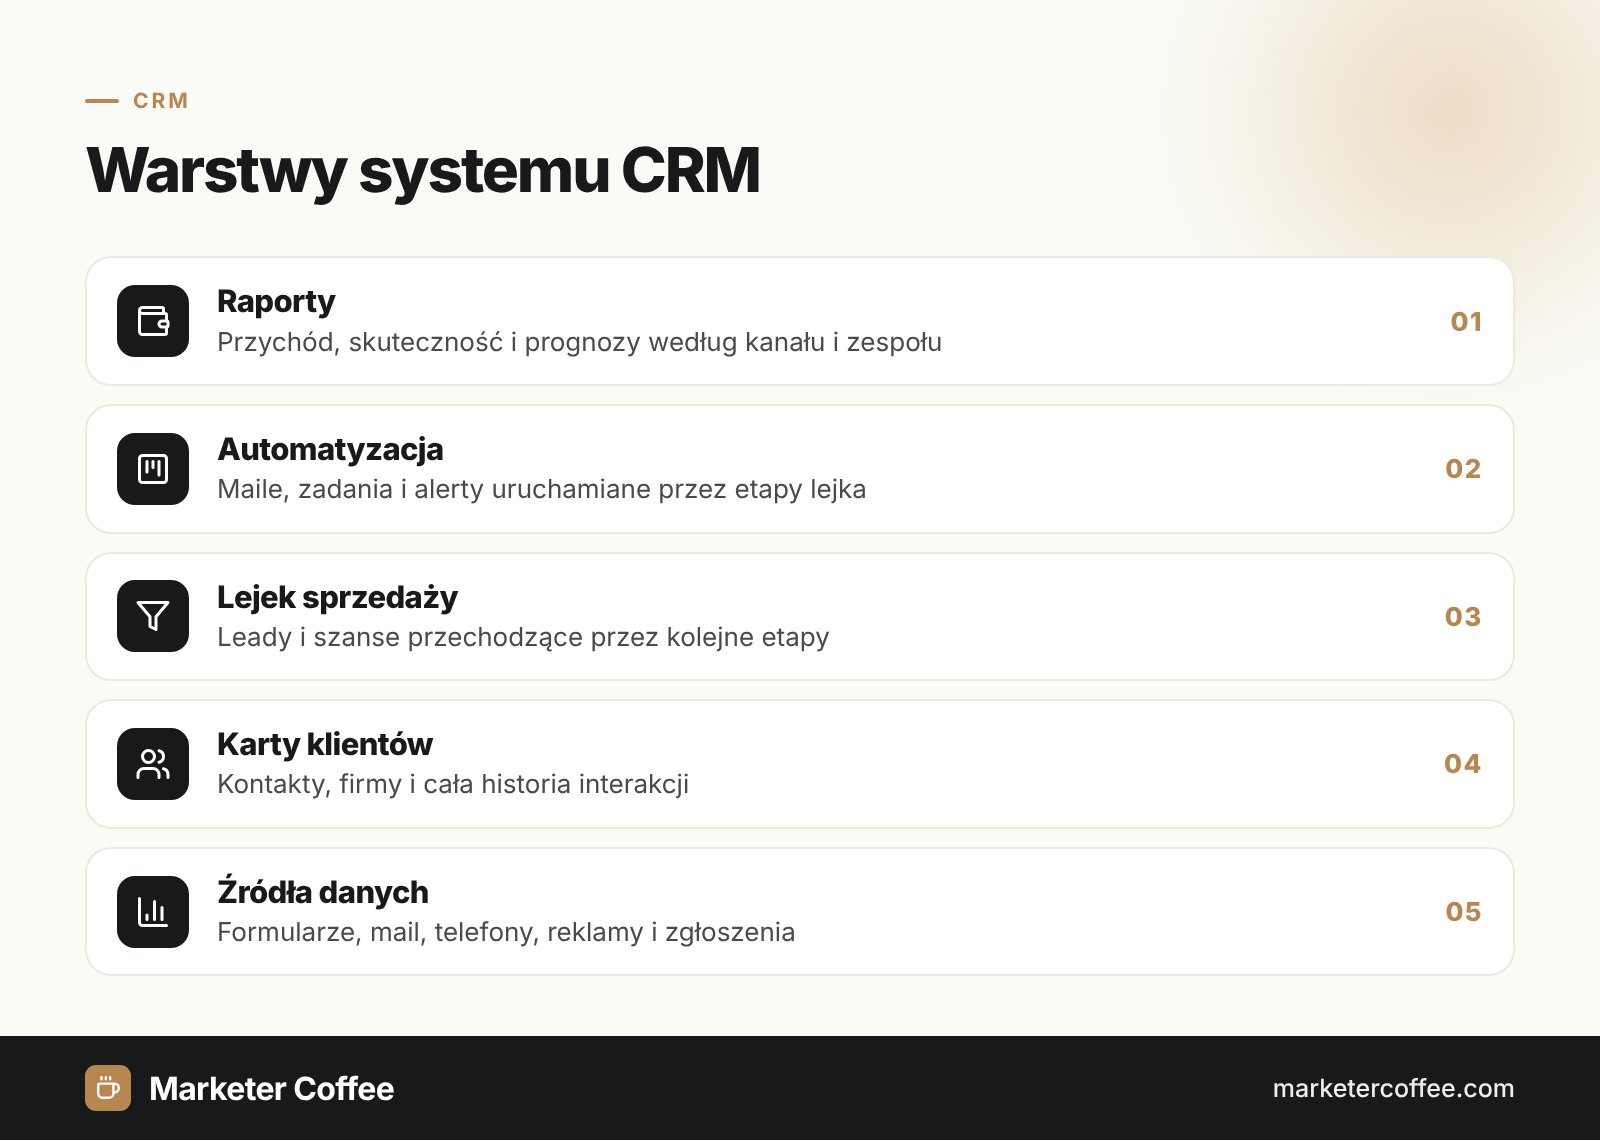Image resolution: width=1600 pixels, height=1141 pixels.
Task: Click the number 04 on the Karty klientów card
Action: pos(1463,764)
